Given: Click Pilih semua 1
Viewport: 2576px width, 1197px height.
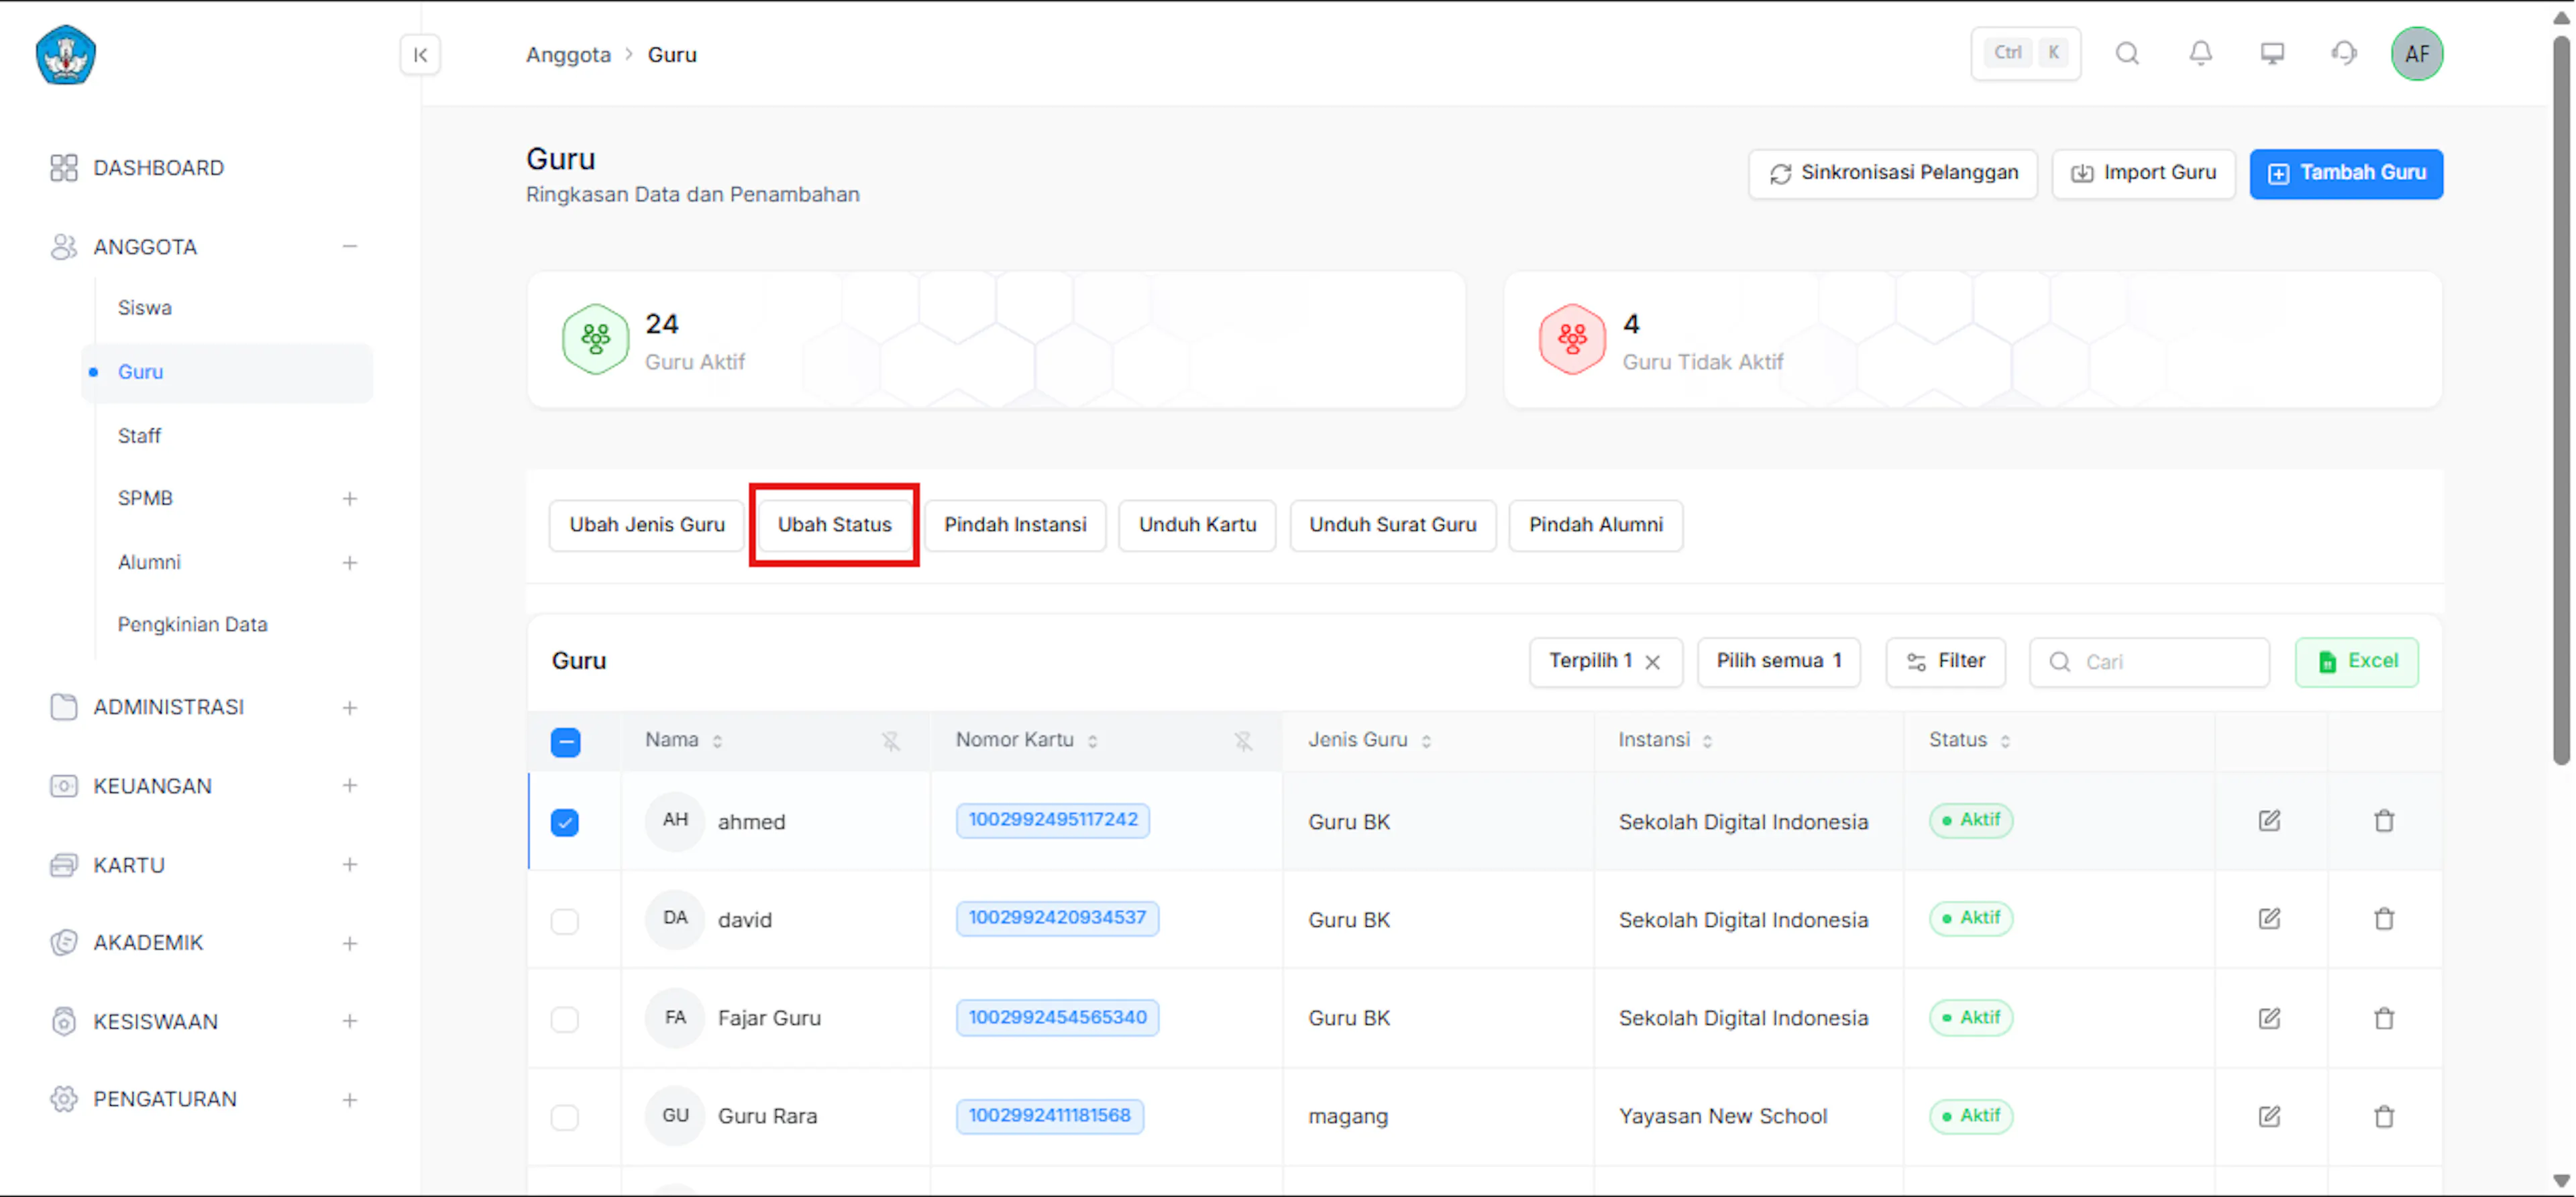Looking at the screenshot, I should tap(1778, 662).
